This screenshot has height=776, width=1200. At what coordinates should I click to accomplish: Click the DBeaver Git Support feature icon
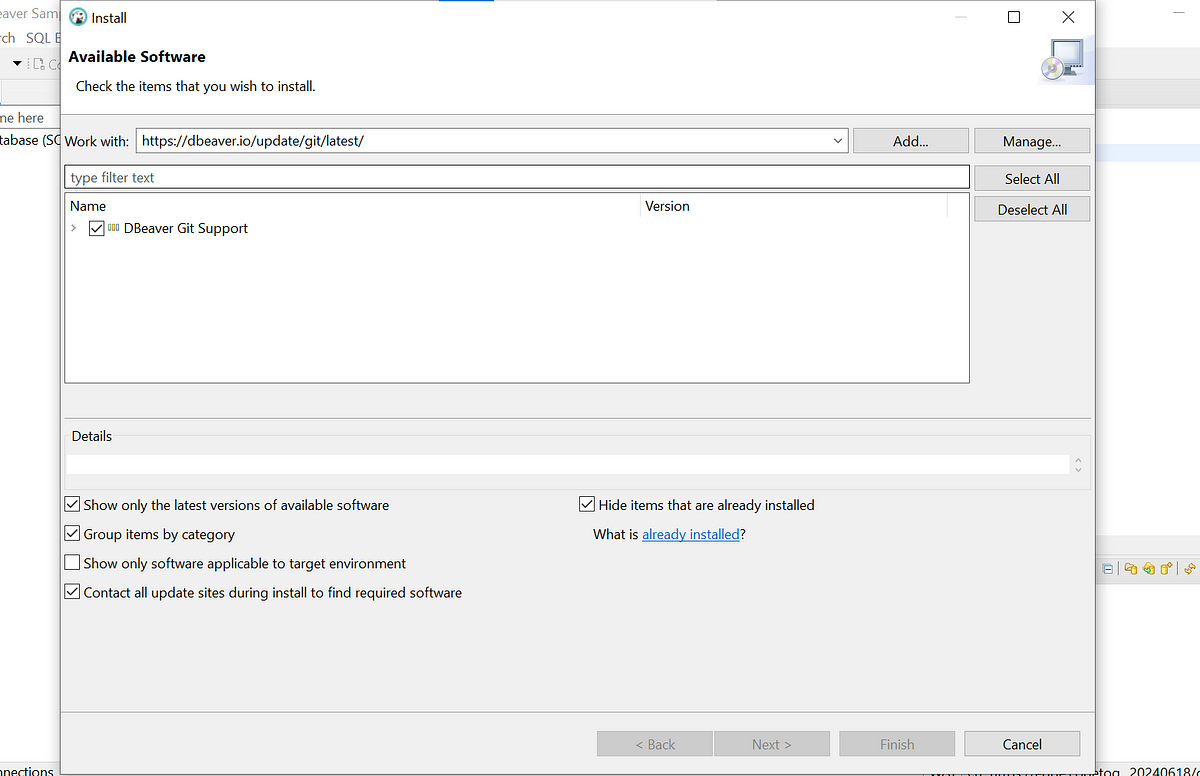(x=113, y=228)
